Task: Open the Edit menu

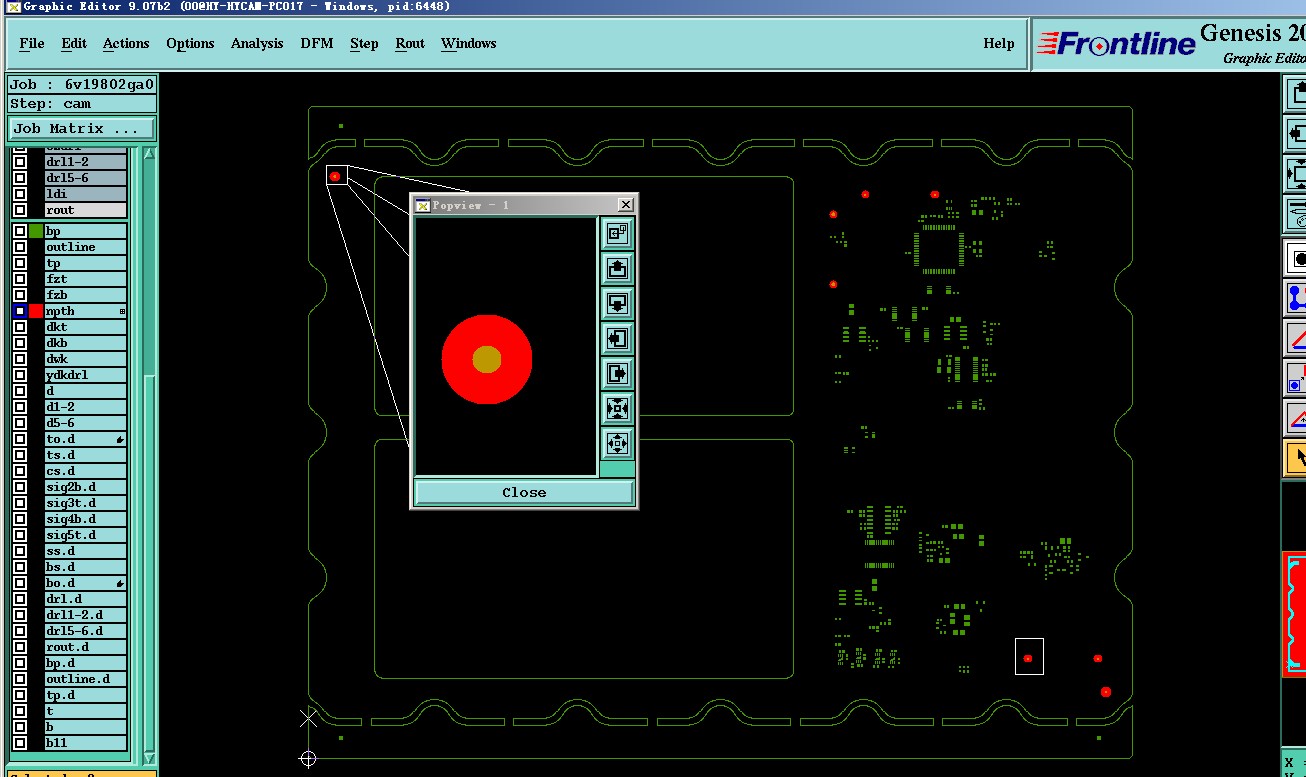Action: tap(74, 43)
